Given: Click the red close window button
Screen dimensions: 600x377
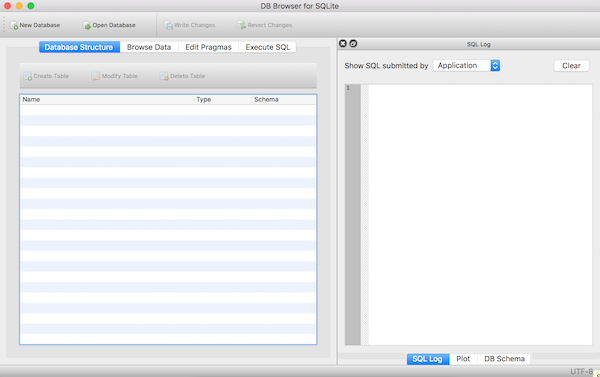Looking at the screenshot, I should click(x=7, y=6).
